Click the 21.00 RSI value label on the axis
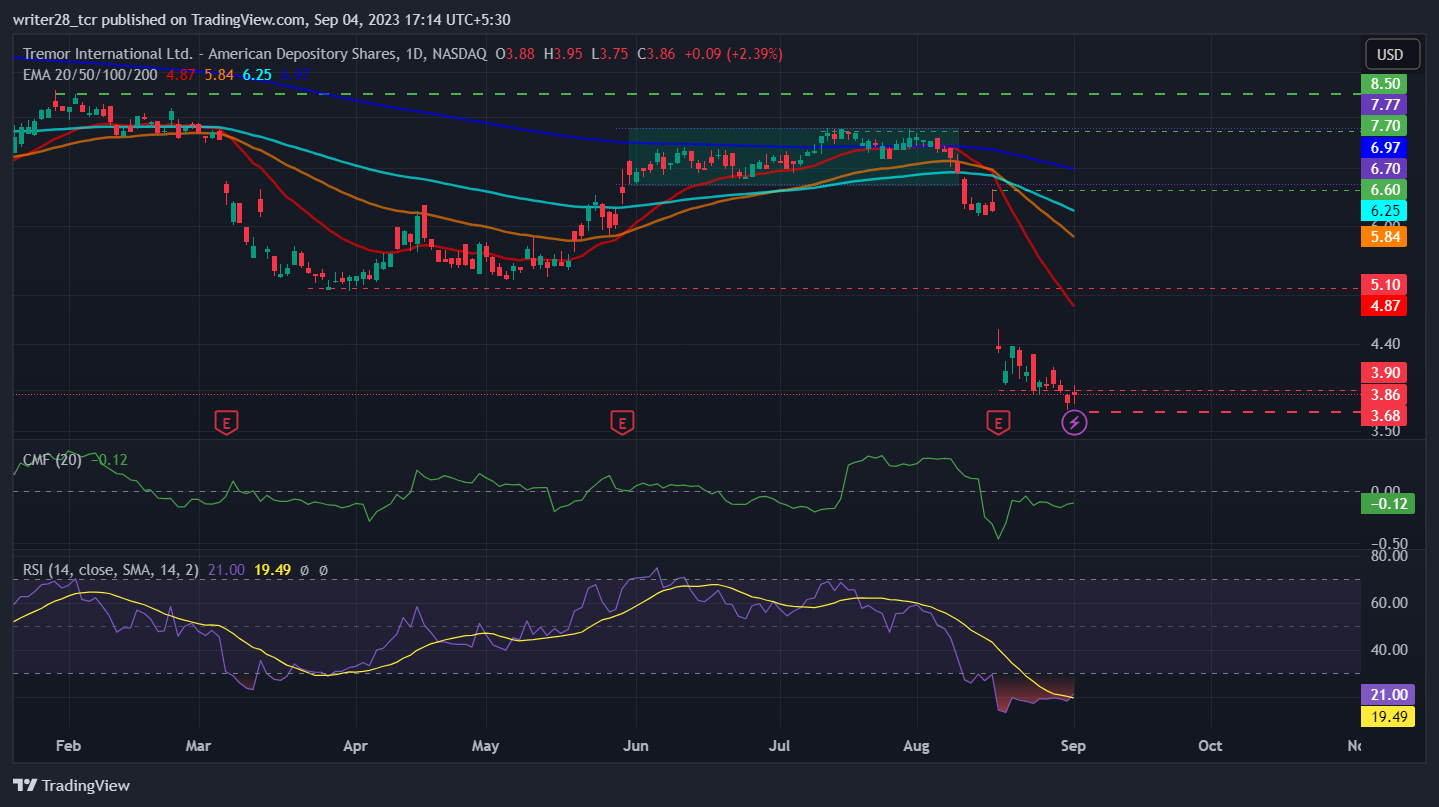Image resolution: width=1439 pixels, height=807 pixels. [x=1388, y=695]
